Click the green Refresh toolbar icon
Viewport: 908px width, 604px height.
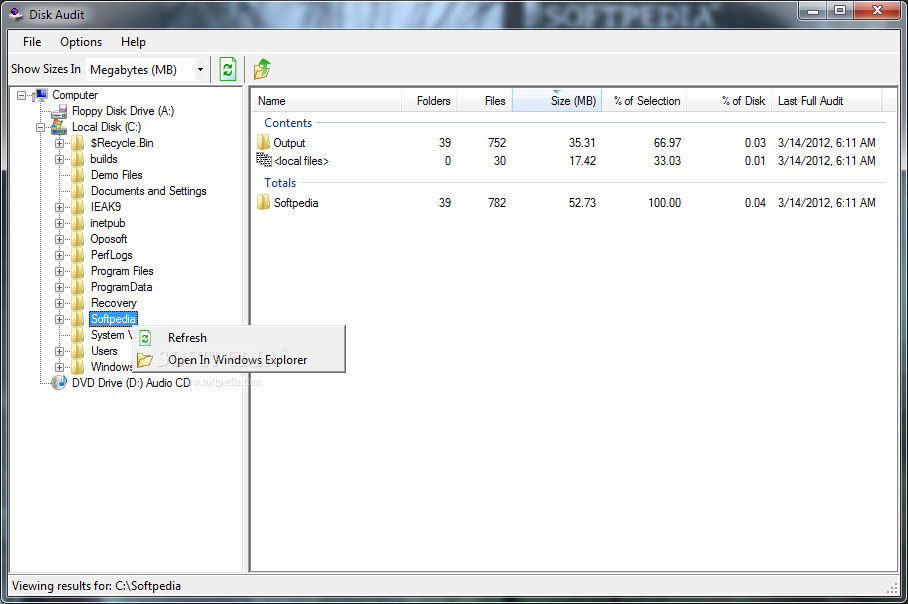click(x=228, y=69)
